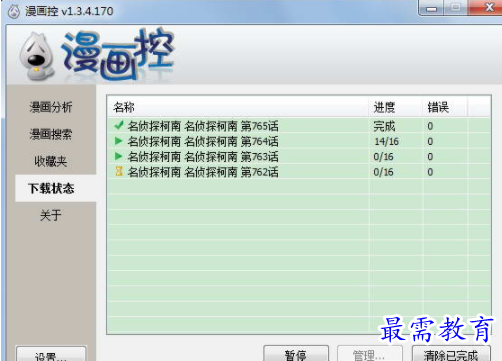The image size is (502, 361).
Task: Click the error count 0 of 第763话
Action: click(x=430, y=157)
